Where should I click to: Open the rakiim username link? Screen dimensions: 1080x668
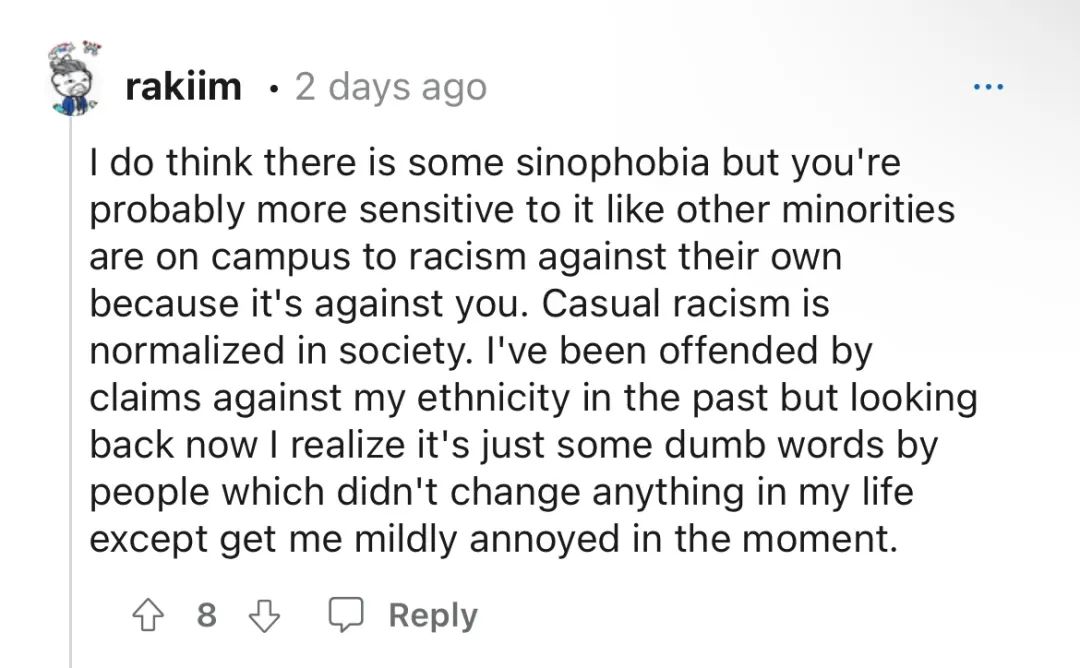pos(183,87)
